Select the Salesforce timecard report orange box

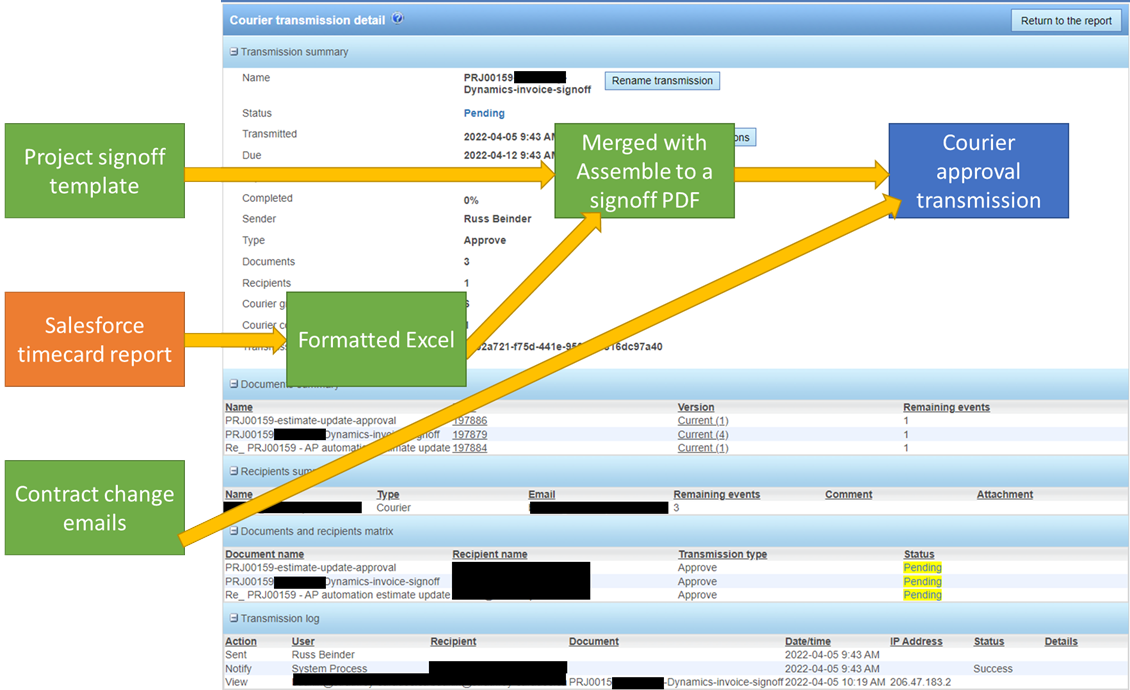(94, 339)
